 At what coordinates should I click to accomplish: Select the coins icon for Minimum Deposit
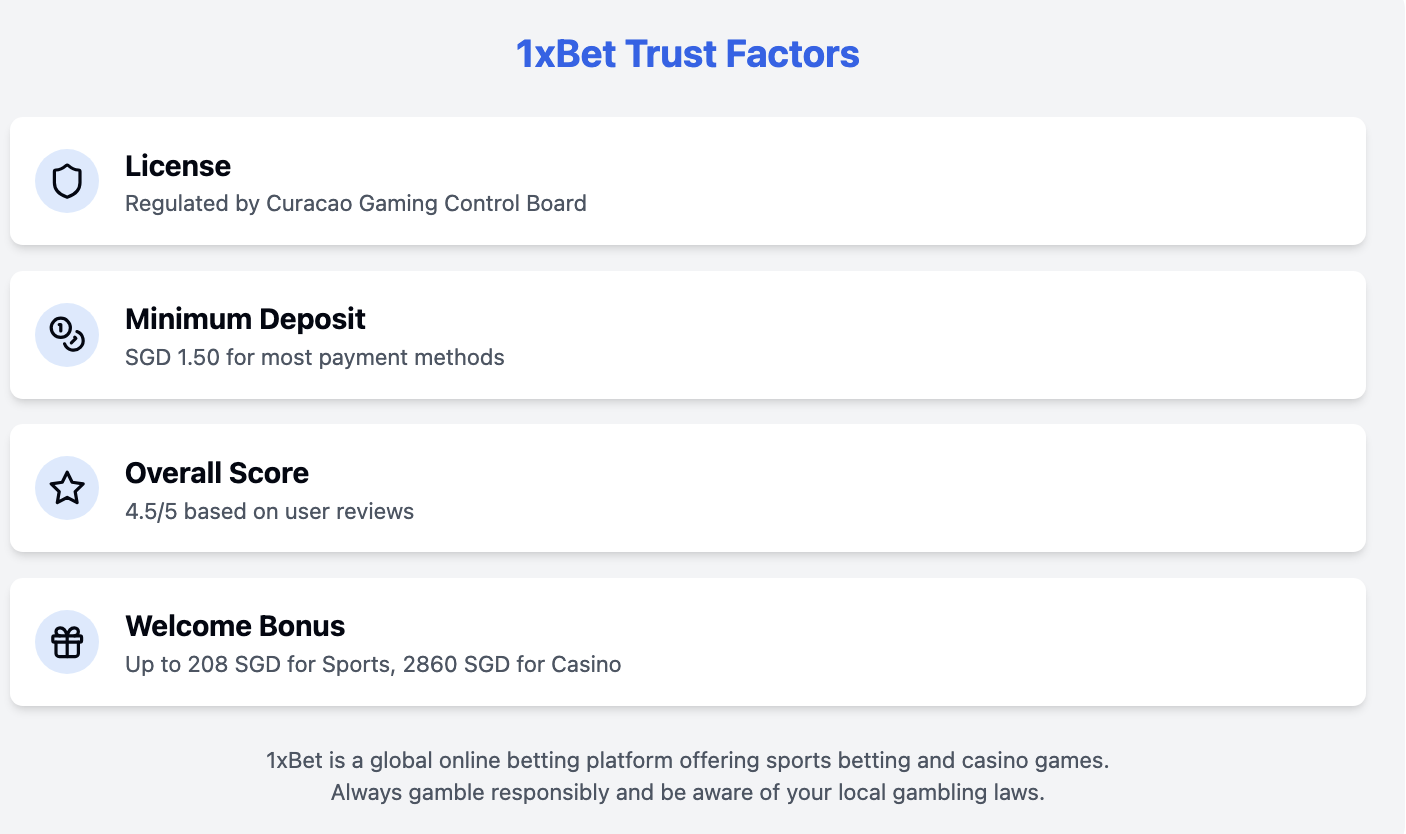pos(66,335)
